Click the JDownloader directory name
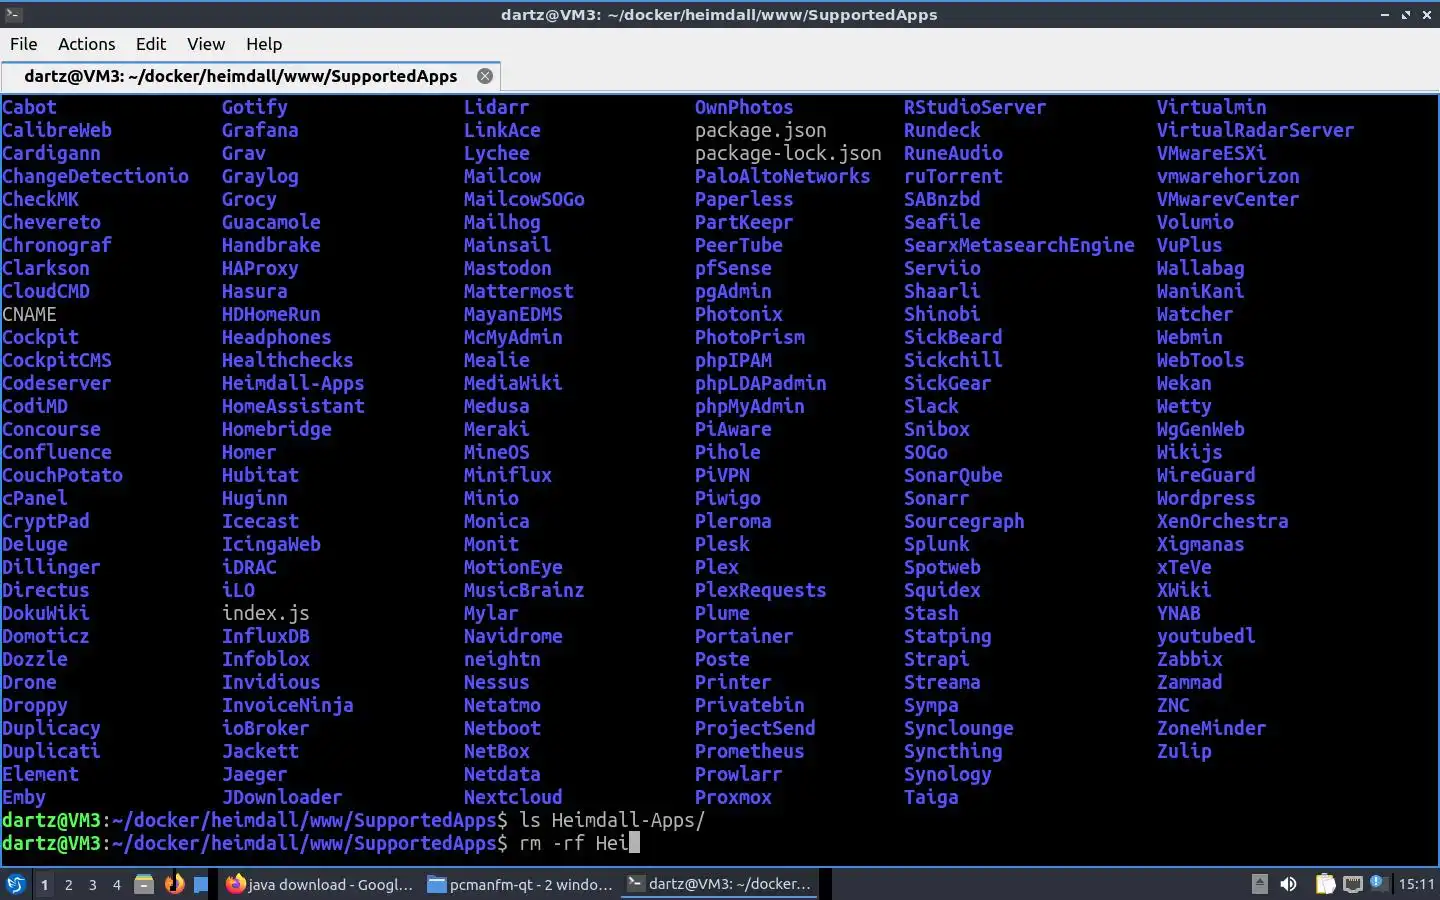Image resolution: width=1440 pixels, height=900 pixels. pyautogui.click(x=282, y=797)
